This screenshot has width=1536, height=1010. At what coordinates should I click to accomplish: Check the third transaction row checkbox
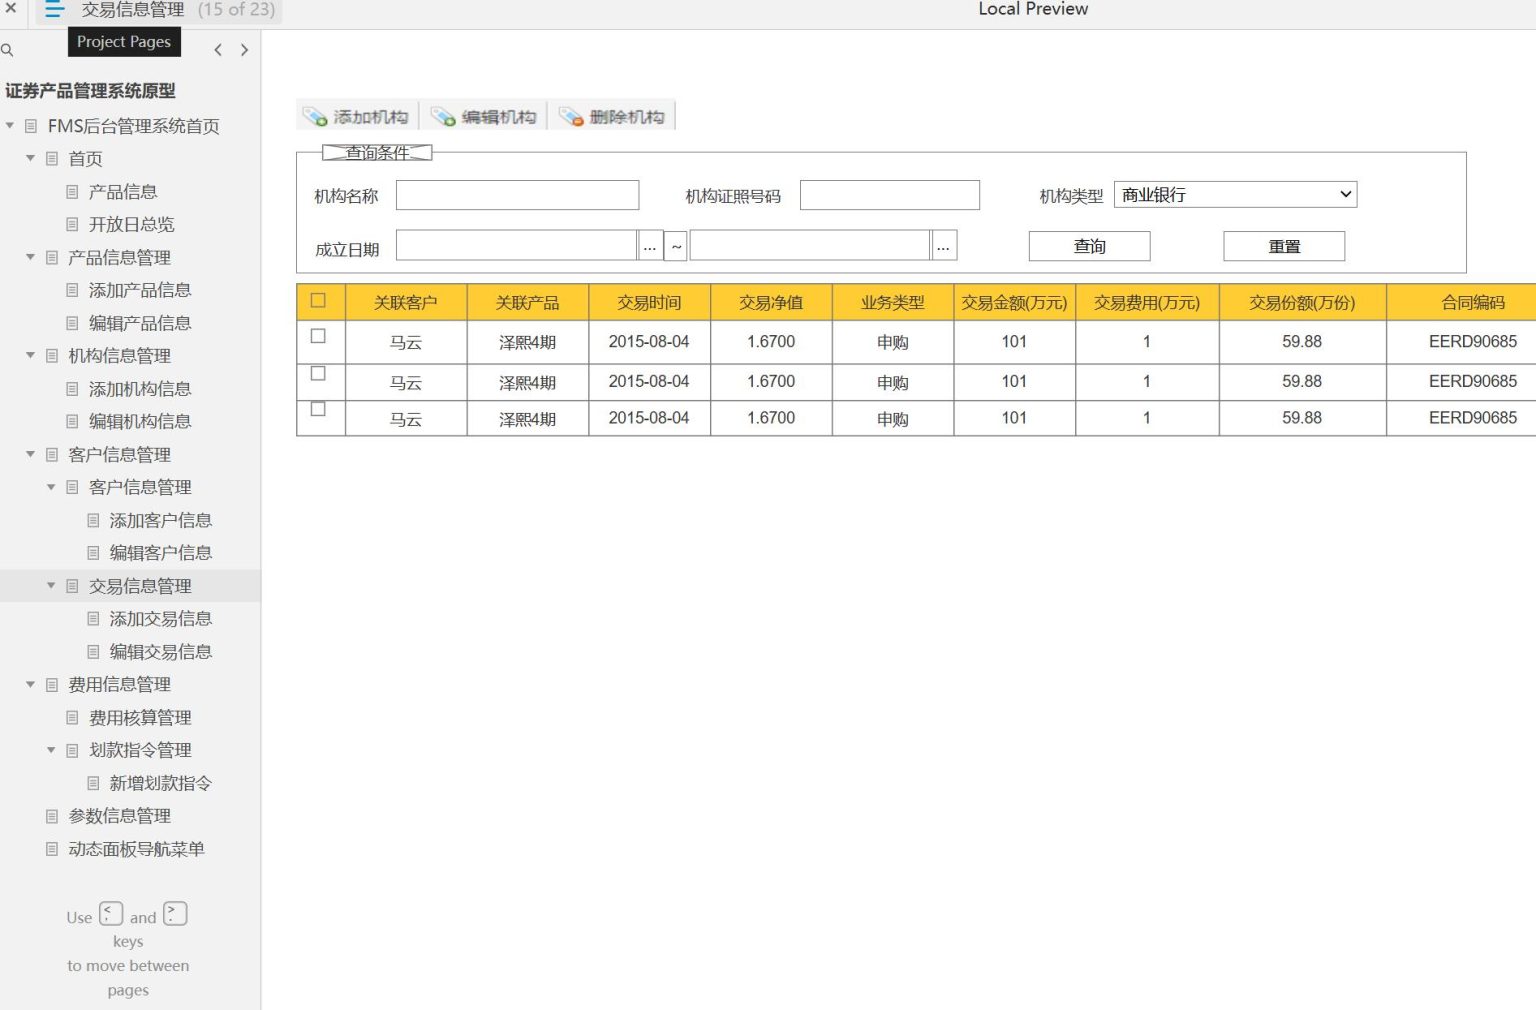pyautogui.click(x=318, y=409)
